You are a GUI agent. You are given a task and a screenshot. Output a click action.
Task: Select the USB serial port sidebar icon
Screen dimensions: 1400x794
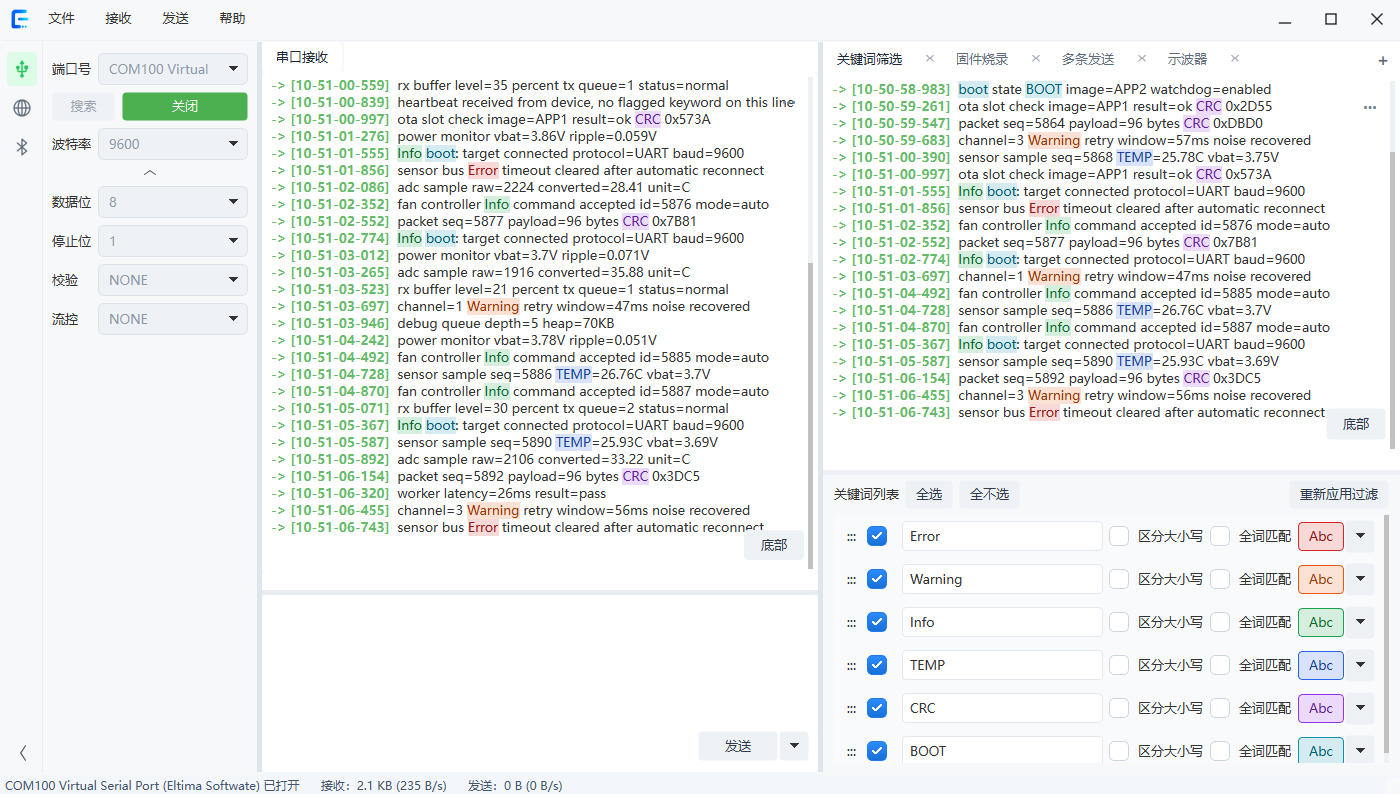(x=22, y=69)
